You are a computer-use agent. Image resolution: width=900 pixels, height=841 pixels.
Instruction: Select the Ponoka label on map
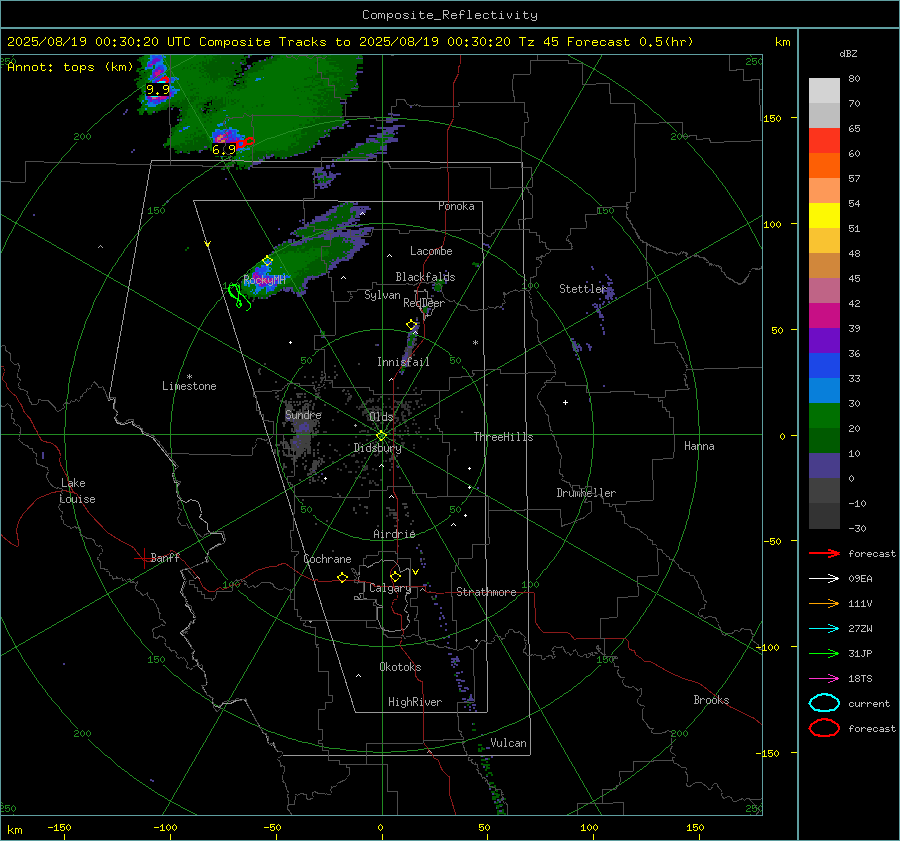tap(456, 206)
